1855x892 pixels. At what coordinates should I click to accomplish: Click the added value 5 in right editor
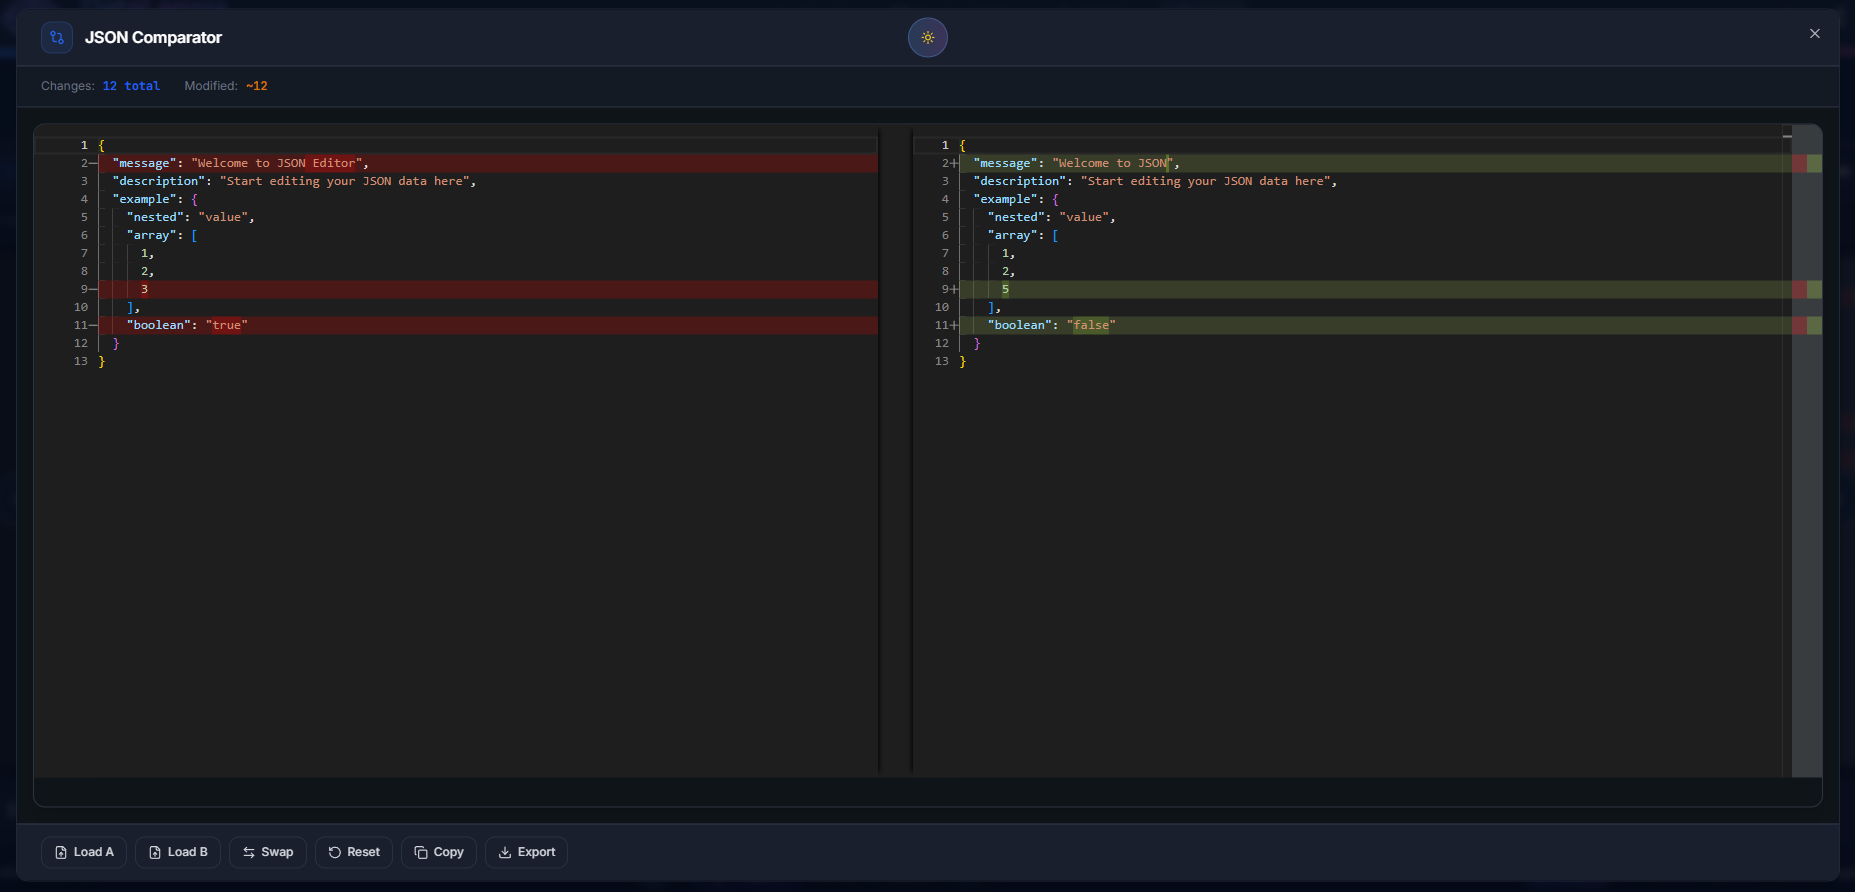tap(1005, 289)
